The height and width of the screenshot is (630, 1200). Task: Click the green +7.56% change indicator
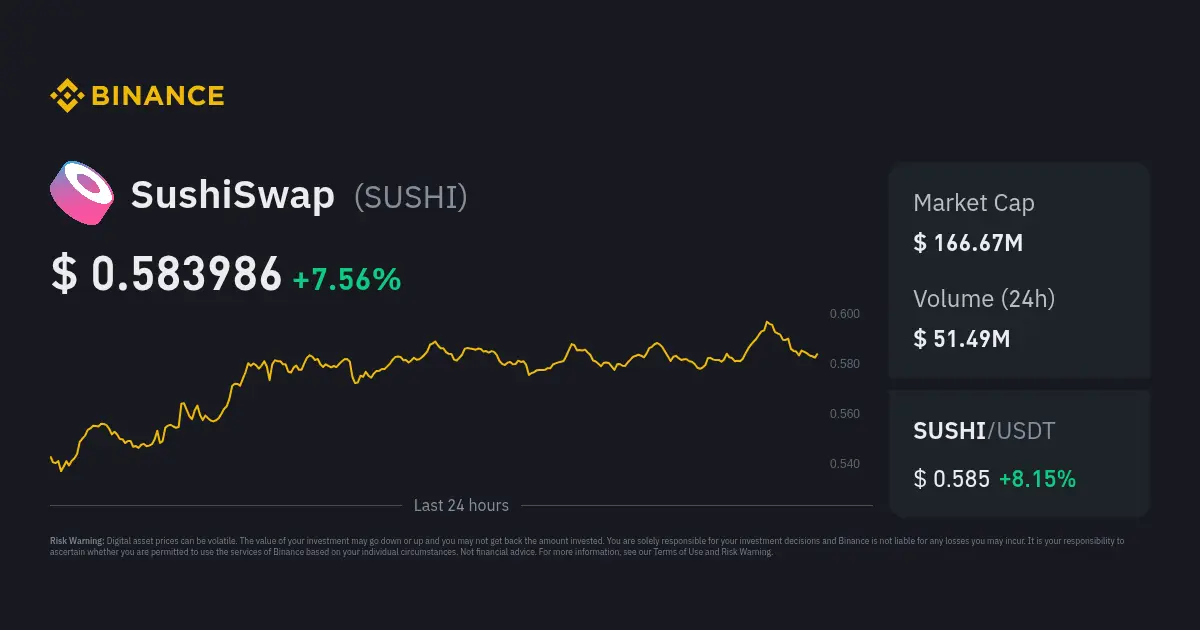346,280
